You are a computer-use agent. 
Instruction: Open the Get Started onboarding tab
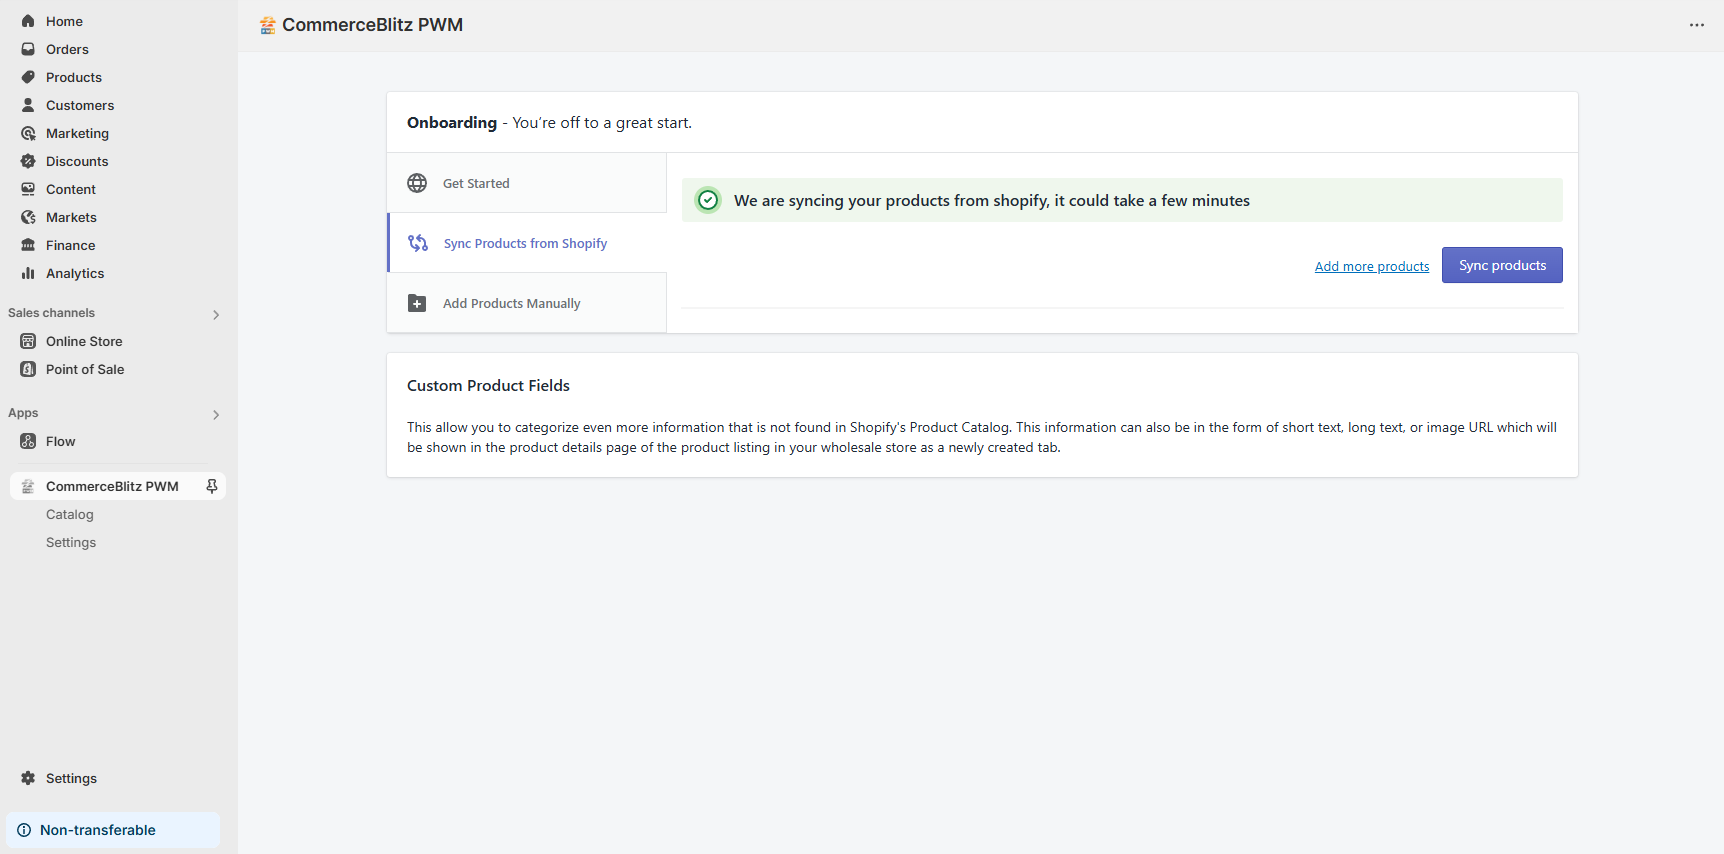pyautogui.click(x=527, y=183)
